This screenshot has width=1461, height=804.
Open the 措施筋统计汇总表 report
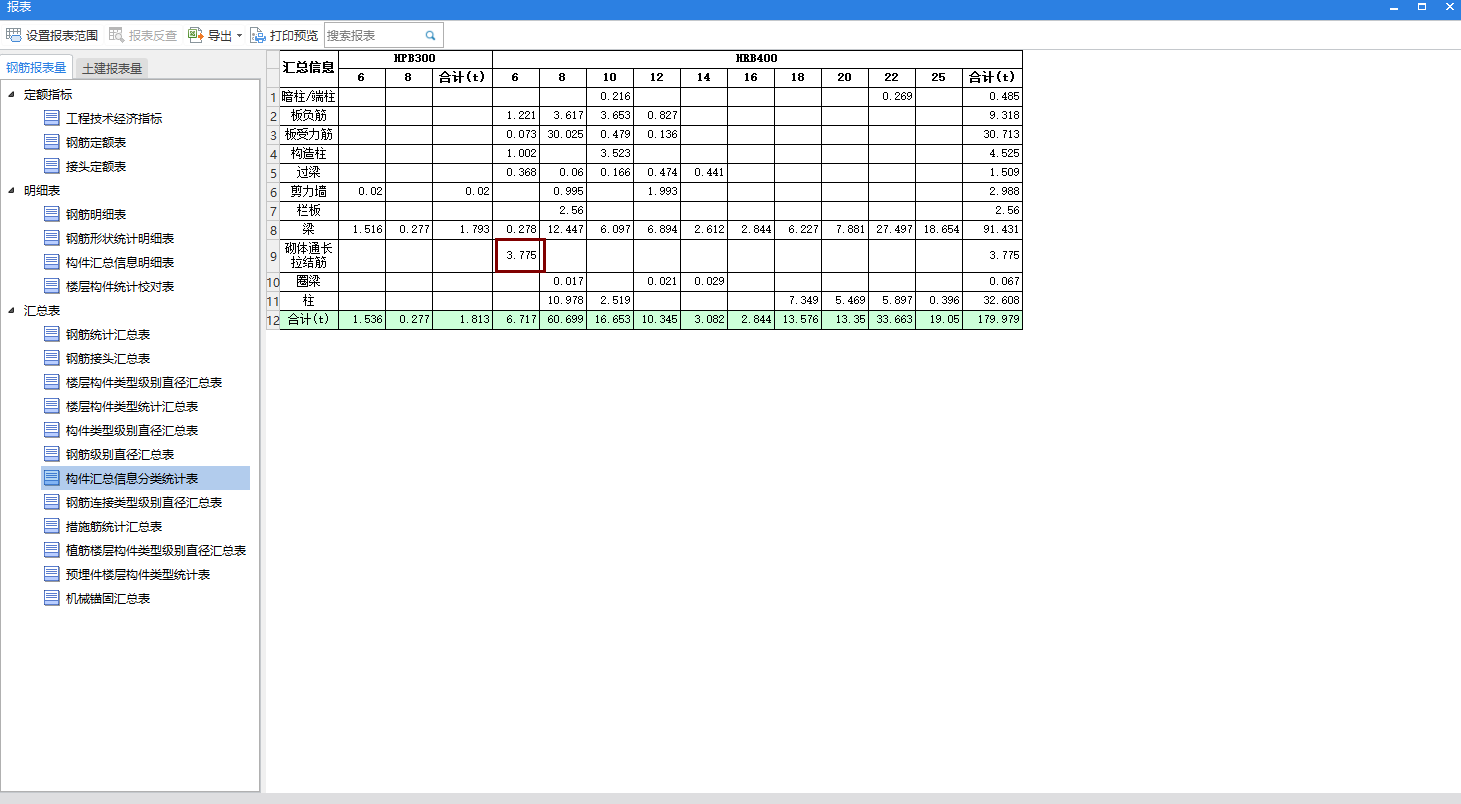click(114, 526)
